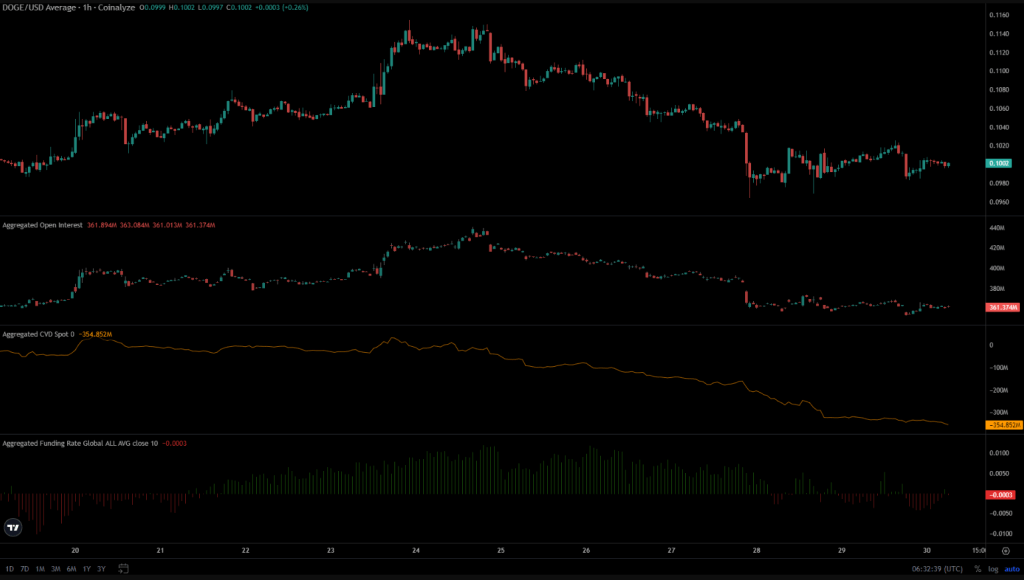Click the red 361.374M open interest label
This screenshot has width=1024, height=580.
tap(1002, 307)
